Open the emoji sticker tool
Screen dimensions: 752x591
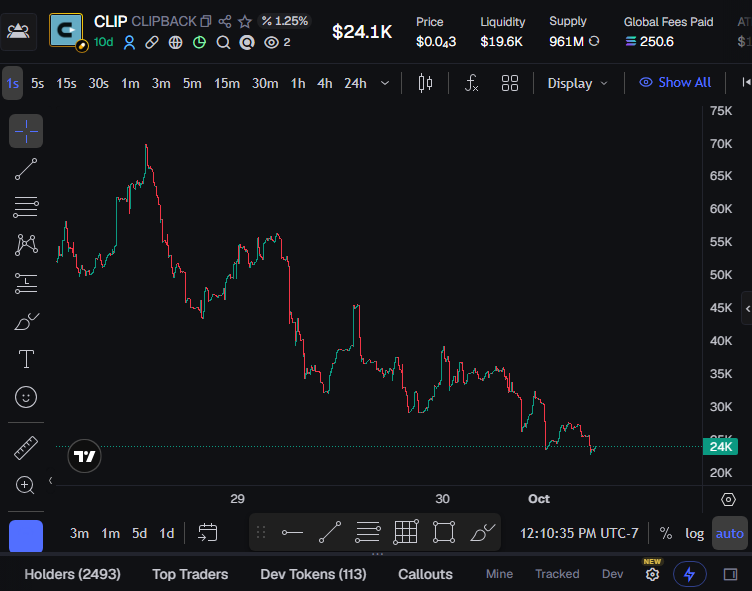26,397
